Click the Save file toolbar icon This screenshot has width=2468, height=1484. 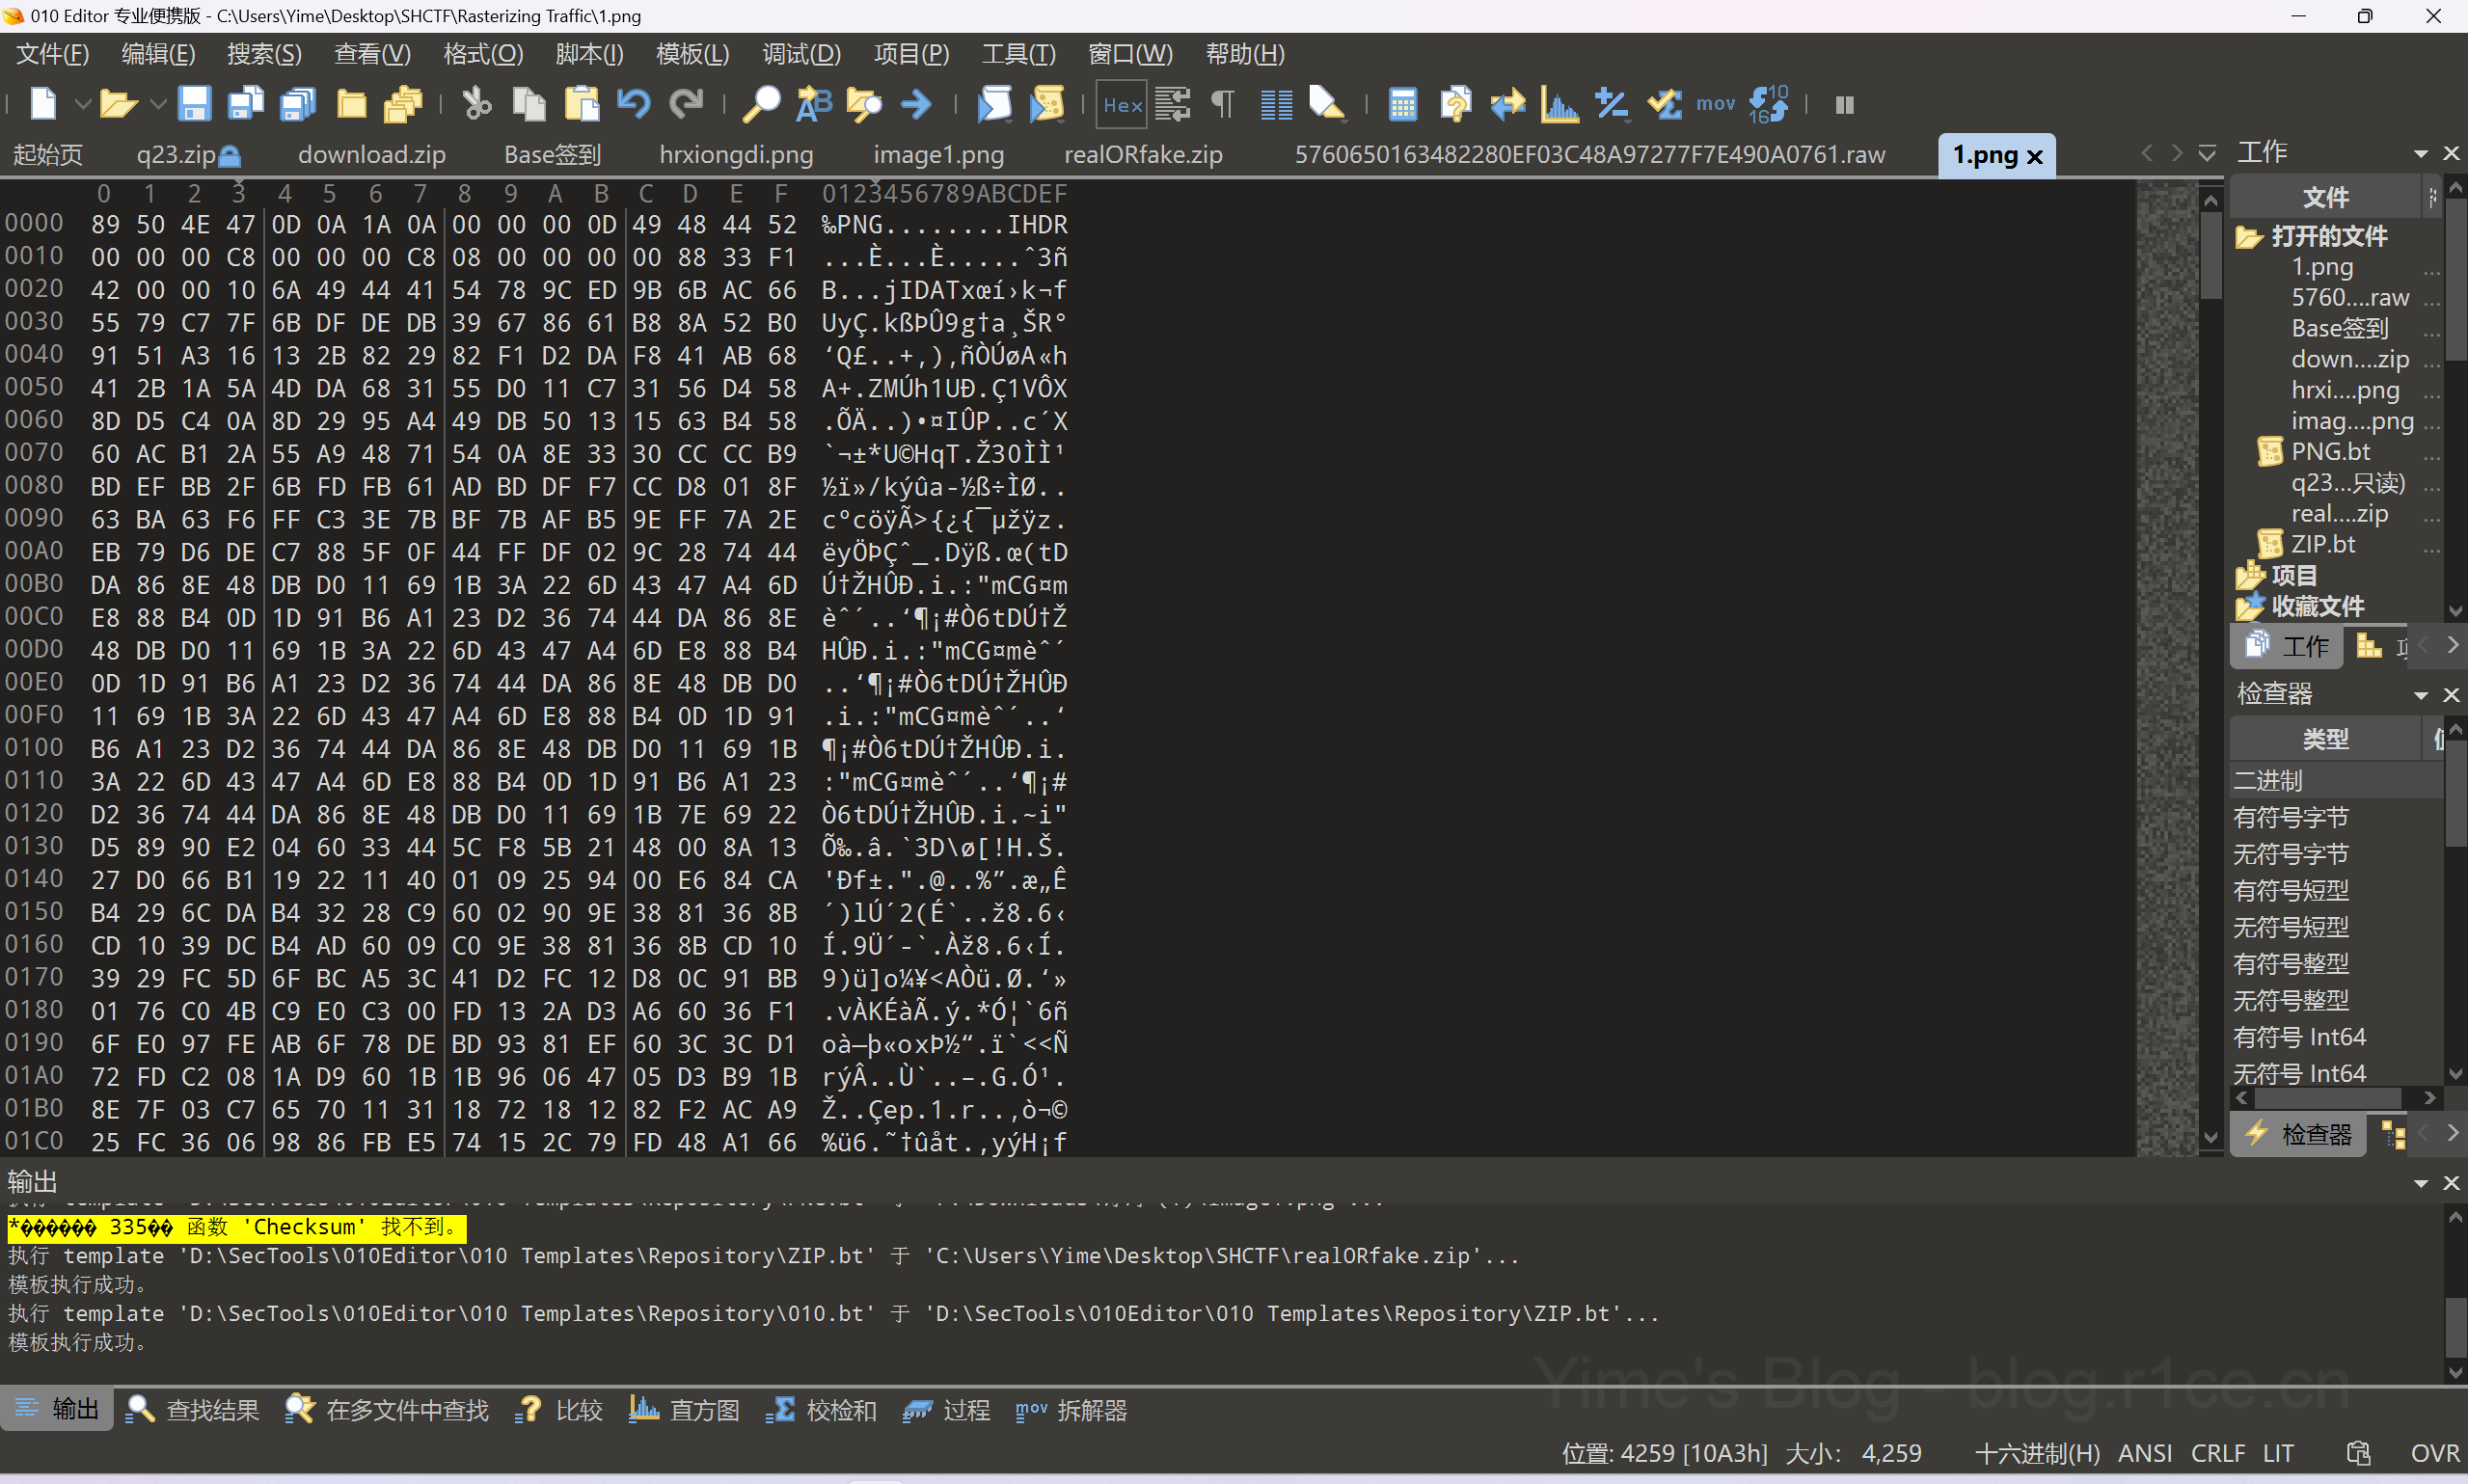pyautogui.click(x=193, y=104)
